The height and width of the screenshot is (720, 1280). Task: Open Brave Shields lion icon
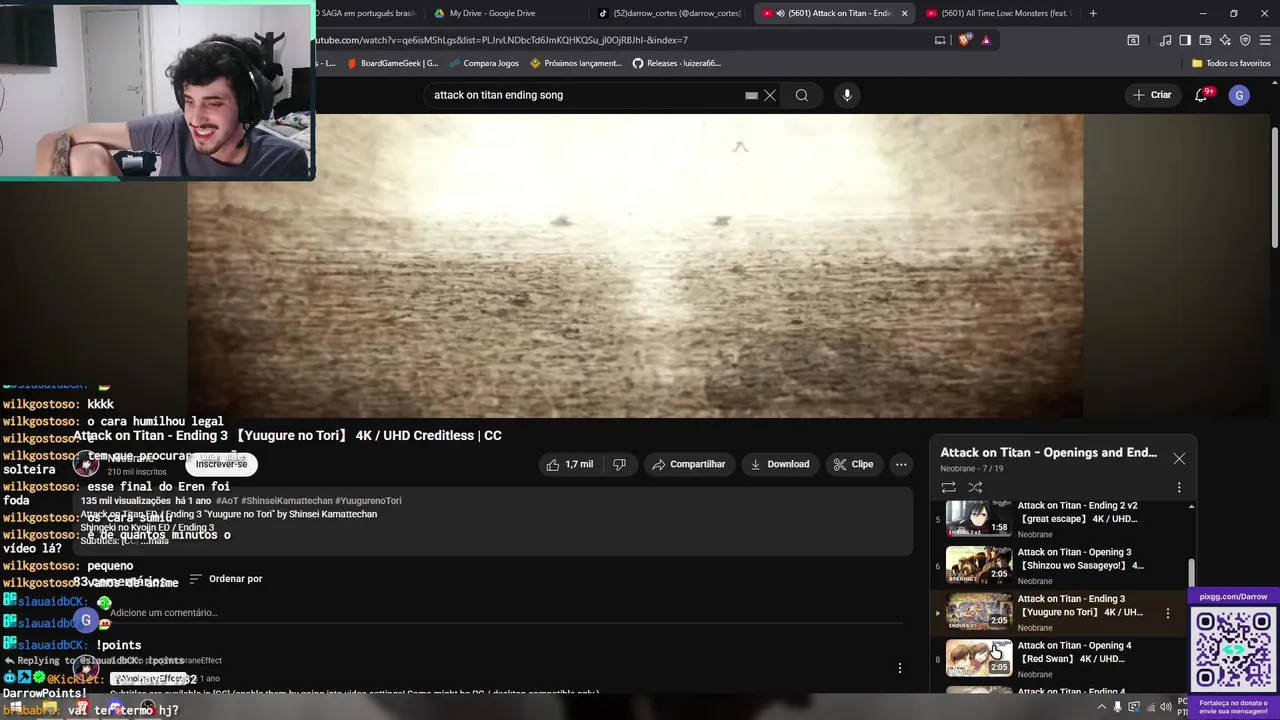point(964,40)
